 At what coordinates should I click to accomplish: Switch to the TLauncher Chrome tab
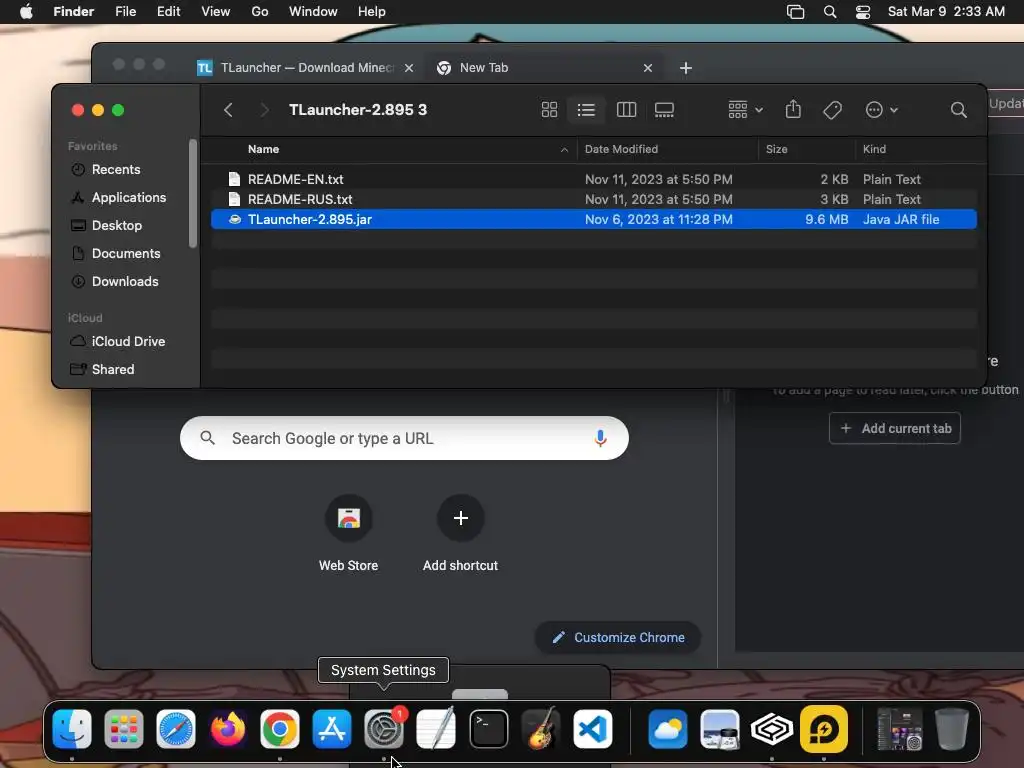pos(307,68)
